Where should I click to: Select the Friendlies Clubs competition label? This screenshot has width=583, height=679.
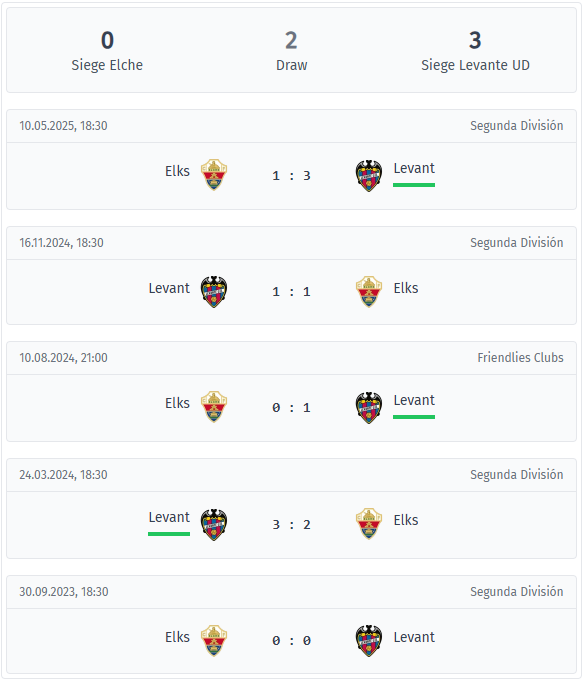click(x=520, y=358)
